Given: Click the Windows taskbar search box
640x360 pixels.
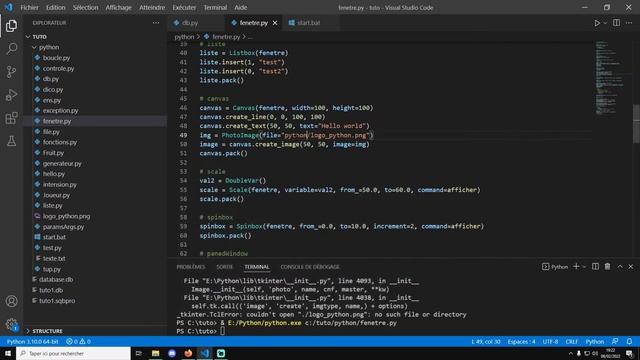Looking at the screenshot, I should click(73, 353).
